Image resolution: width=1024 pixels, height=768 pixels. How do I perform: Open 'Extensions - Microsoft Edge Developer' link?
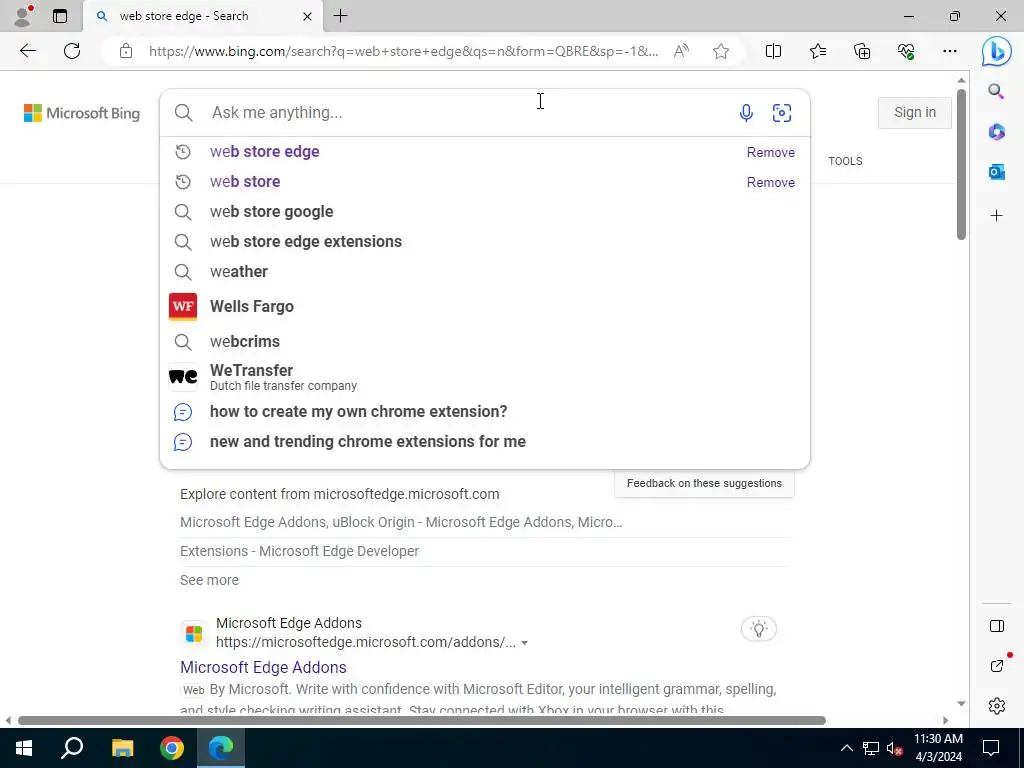click(x=300, y=551)
